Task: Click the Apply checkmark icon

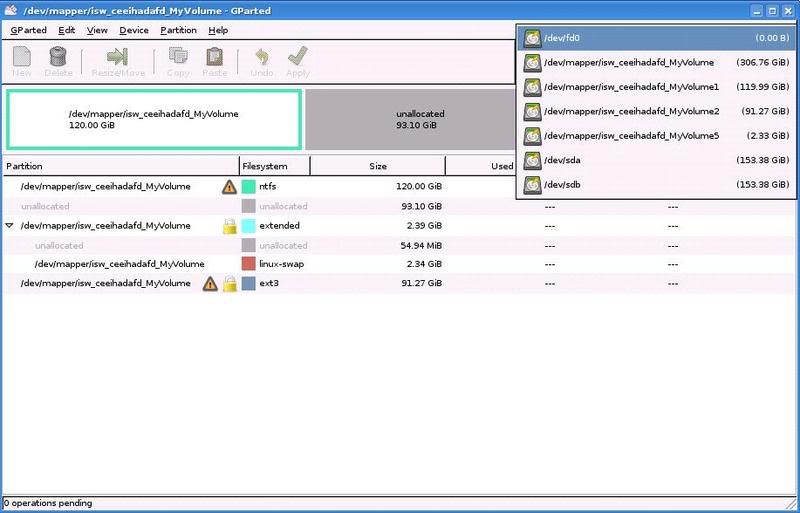Action: pos(297,56)
